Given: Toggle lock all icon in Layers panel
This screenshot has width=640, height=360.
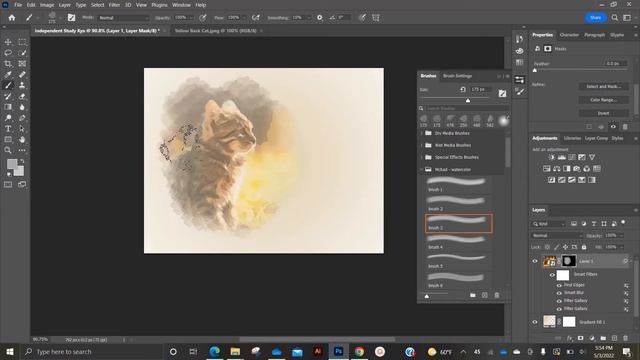Looking at the screenshot, I should tap(584, 247).
